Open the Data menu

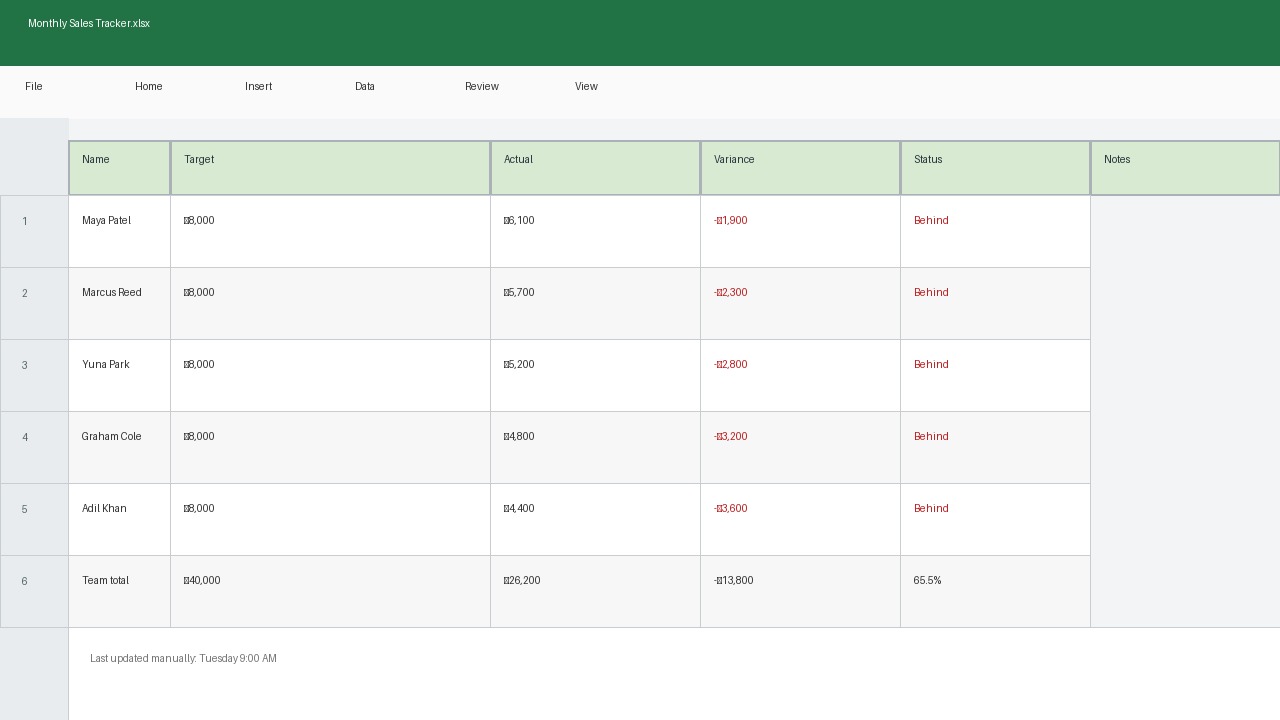click(x=365, y=87)
